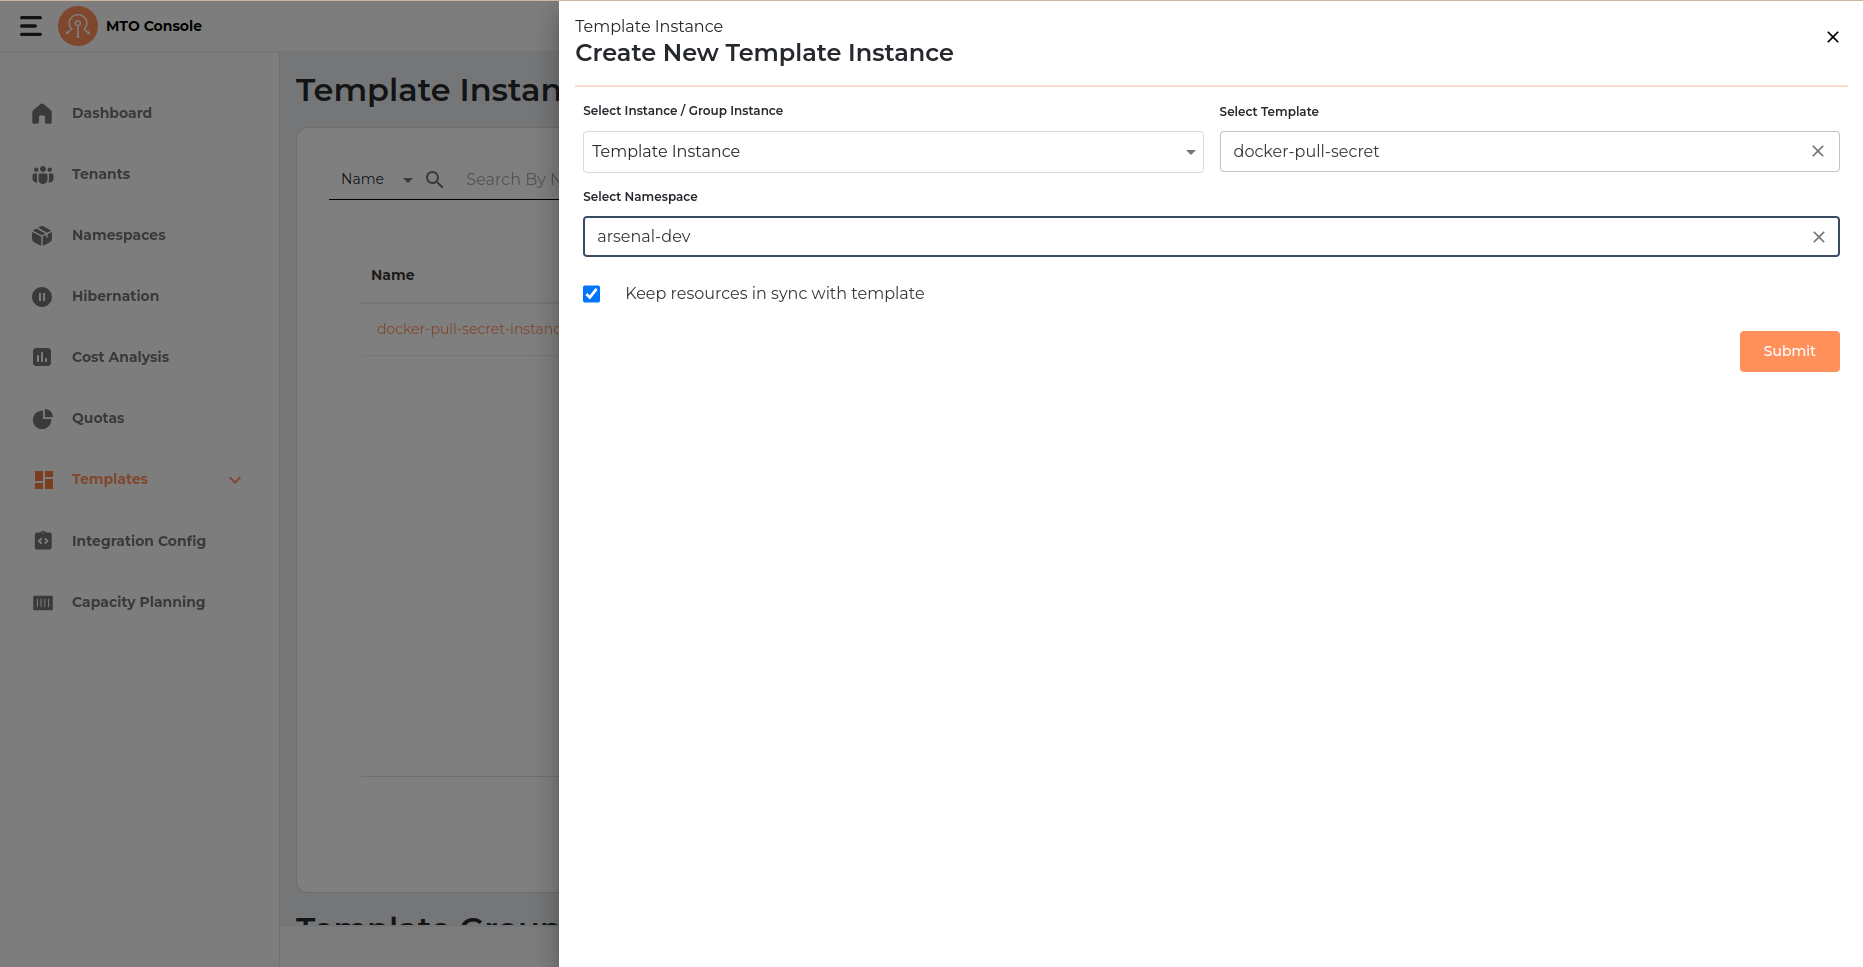Click the Quotas pie chart icon
Screen dimensions: 1863x967
(42, 419)
